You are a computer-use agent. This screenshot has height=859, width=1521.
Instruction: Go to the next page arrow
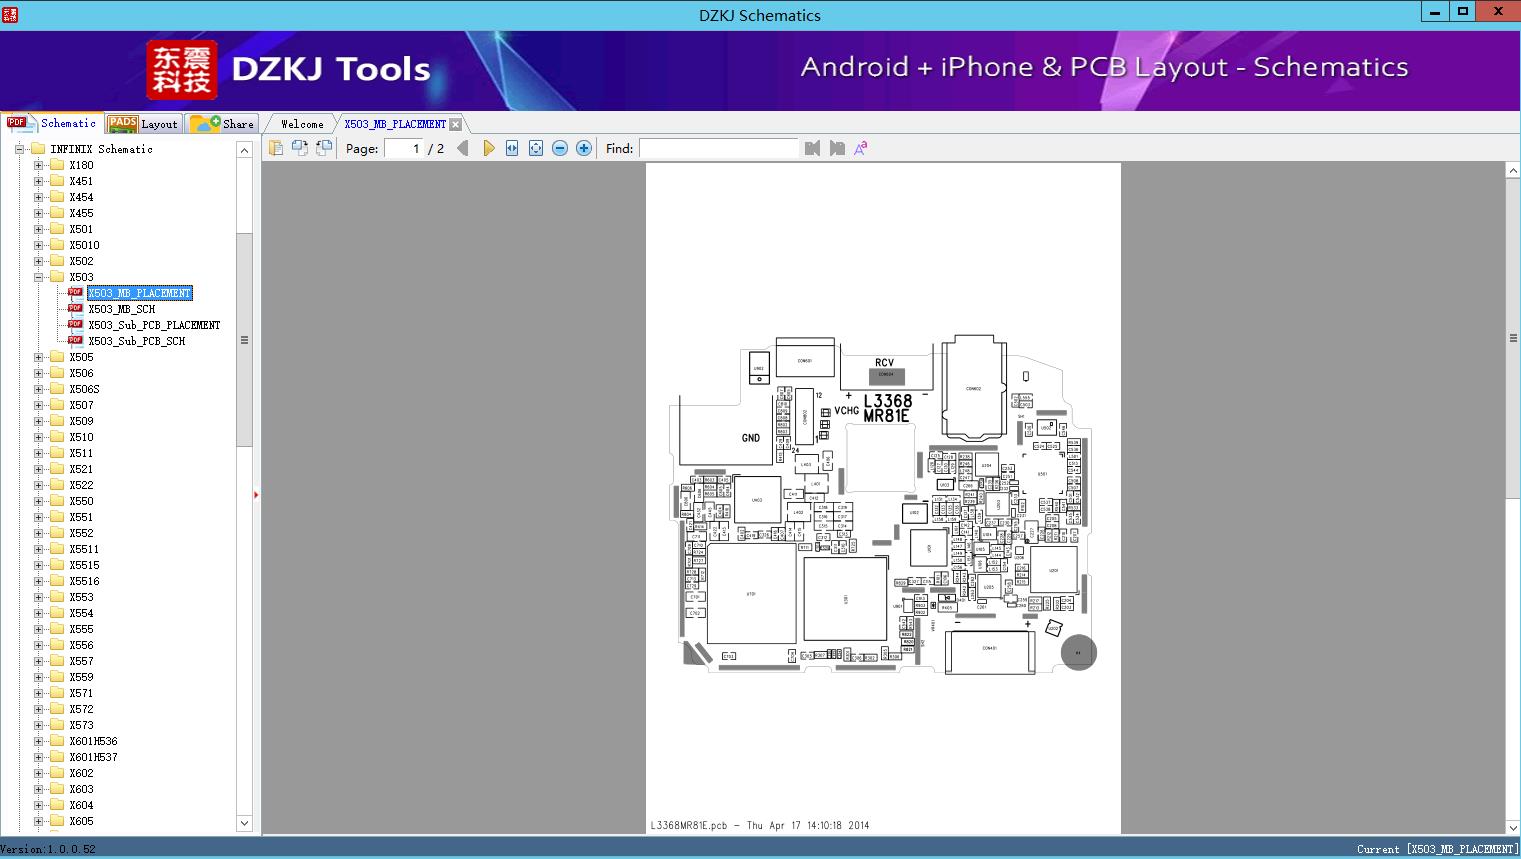488,148
